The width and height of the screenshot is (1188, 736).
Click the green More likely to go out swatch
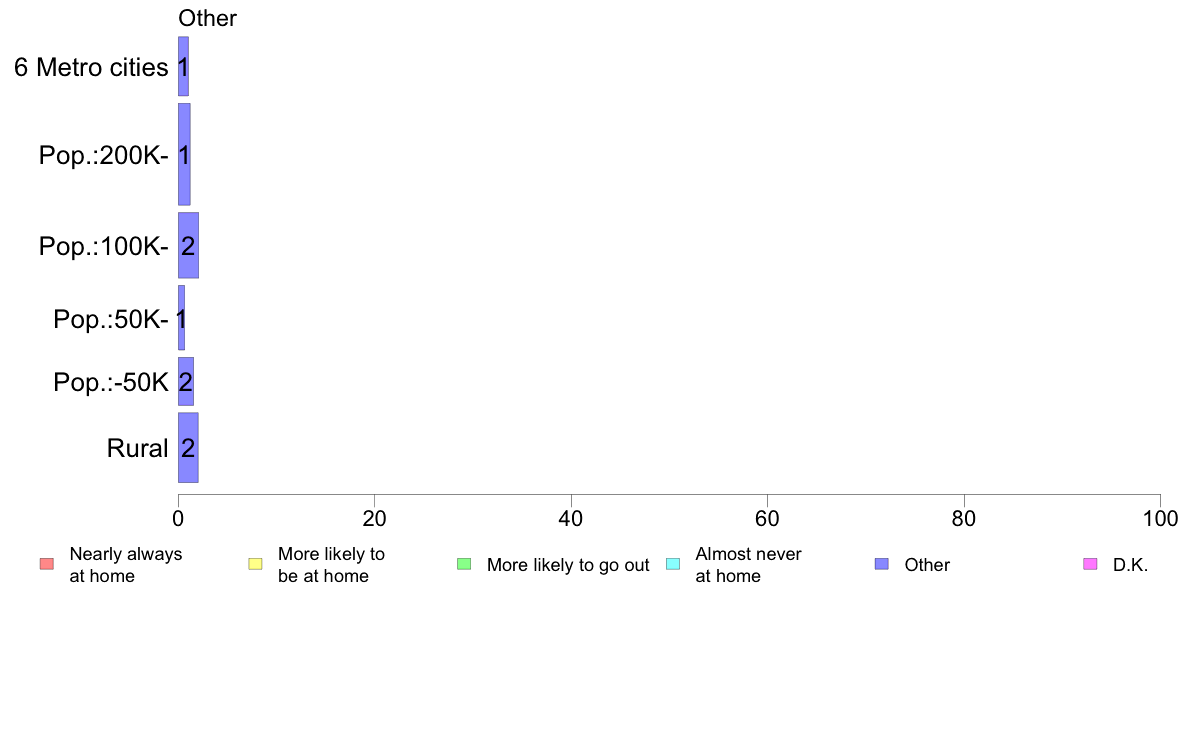[464, 564]
